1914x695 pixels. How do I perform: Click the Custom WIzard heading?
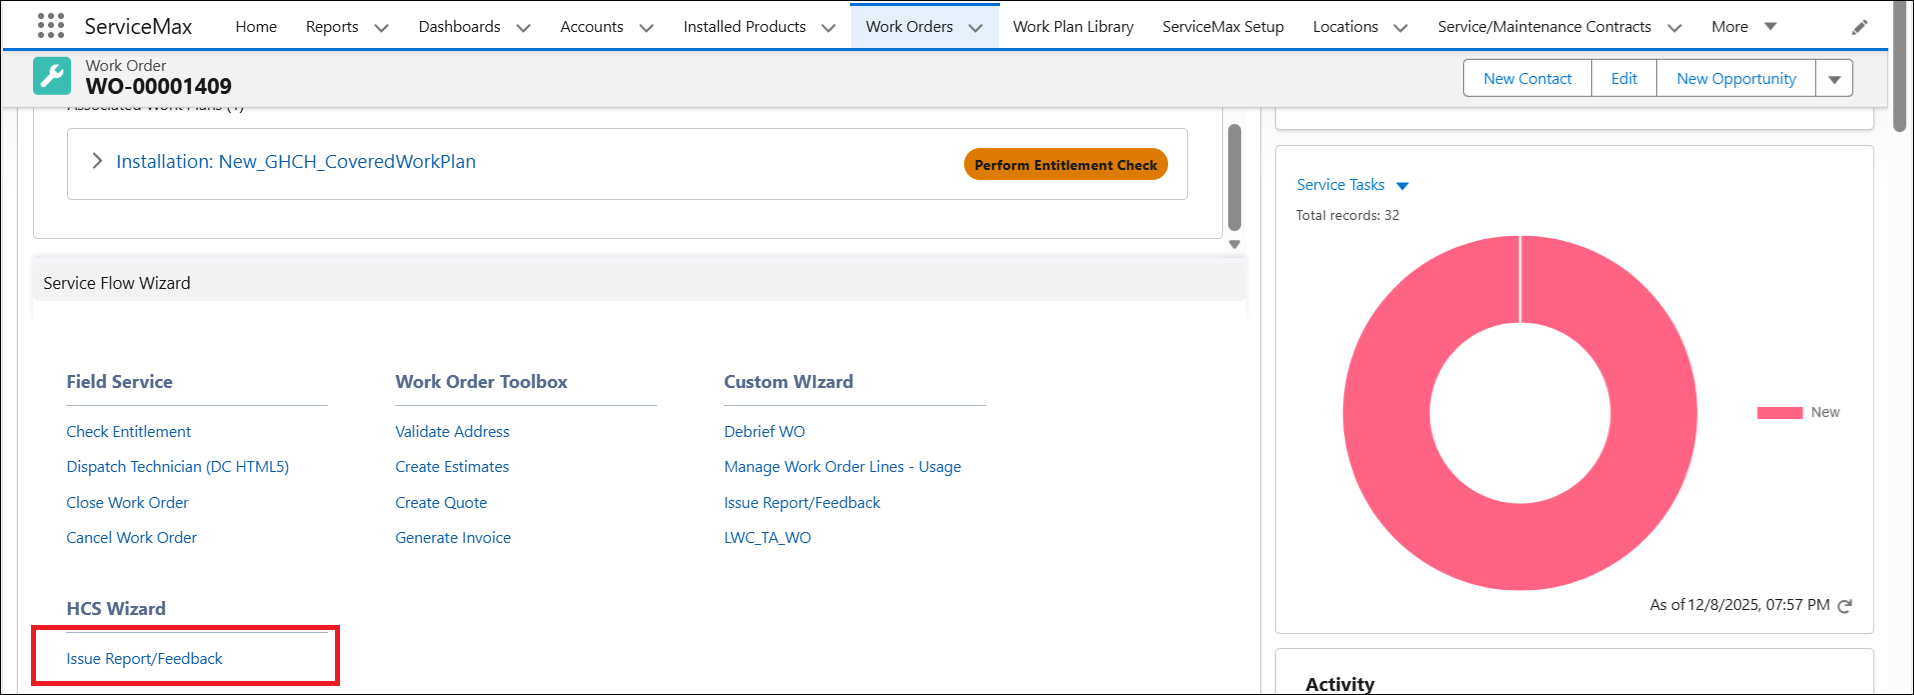788,382
